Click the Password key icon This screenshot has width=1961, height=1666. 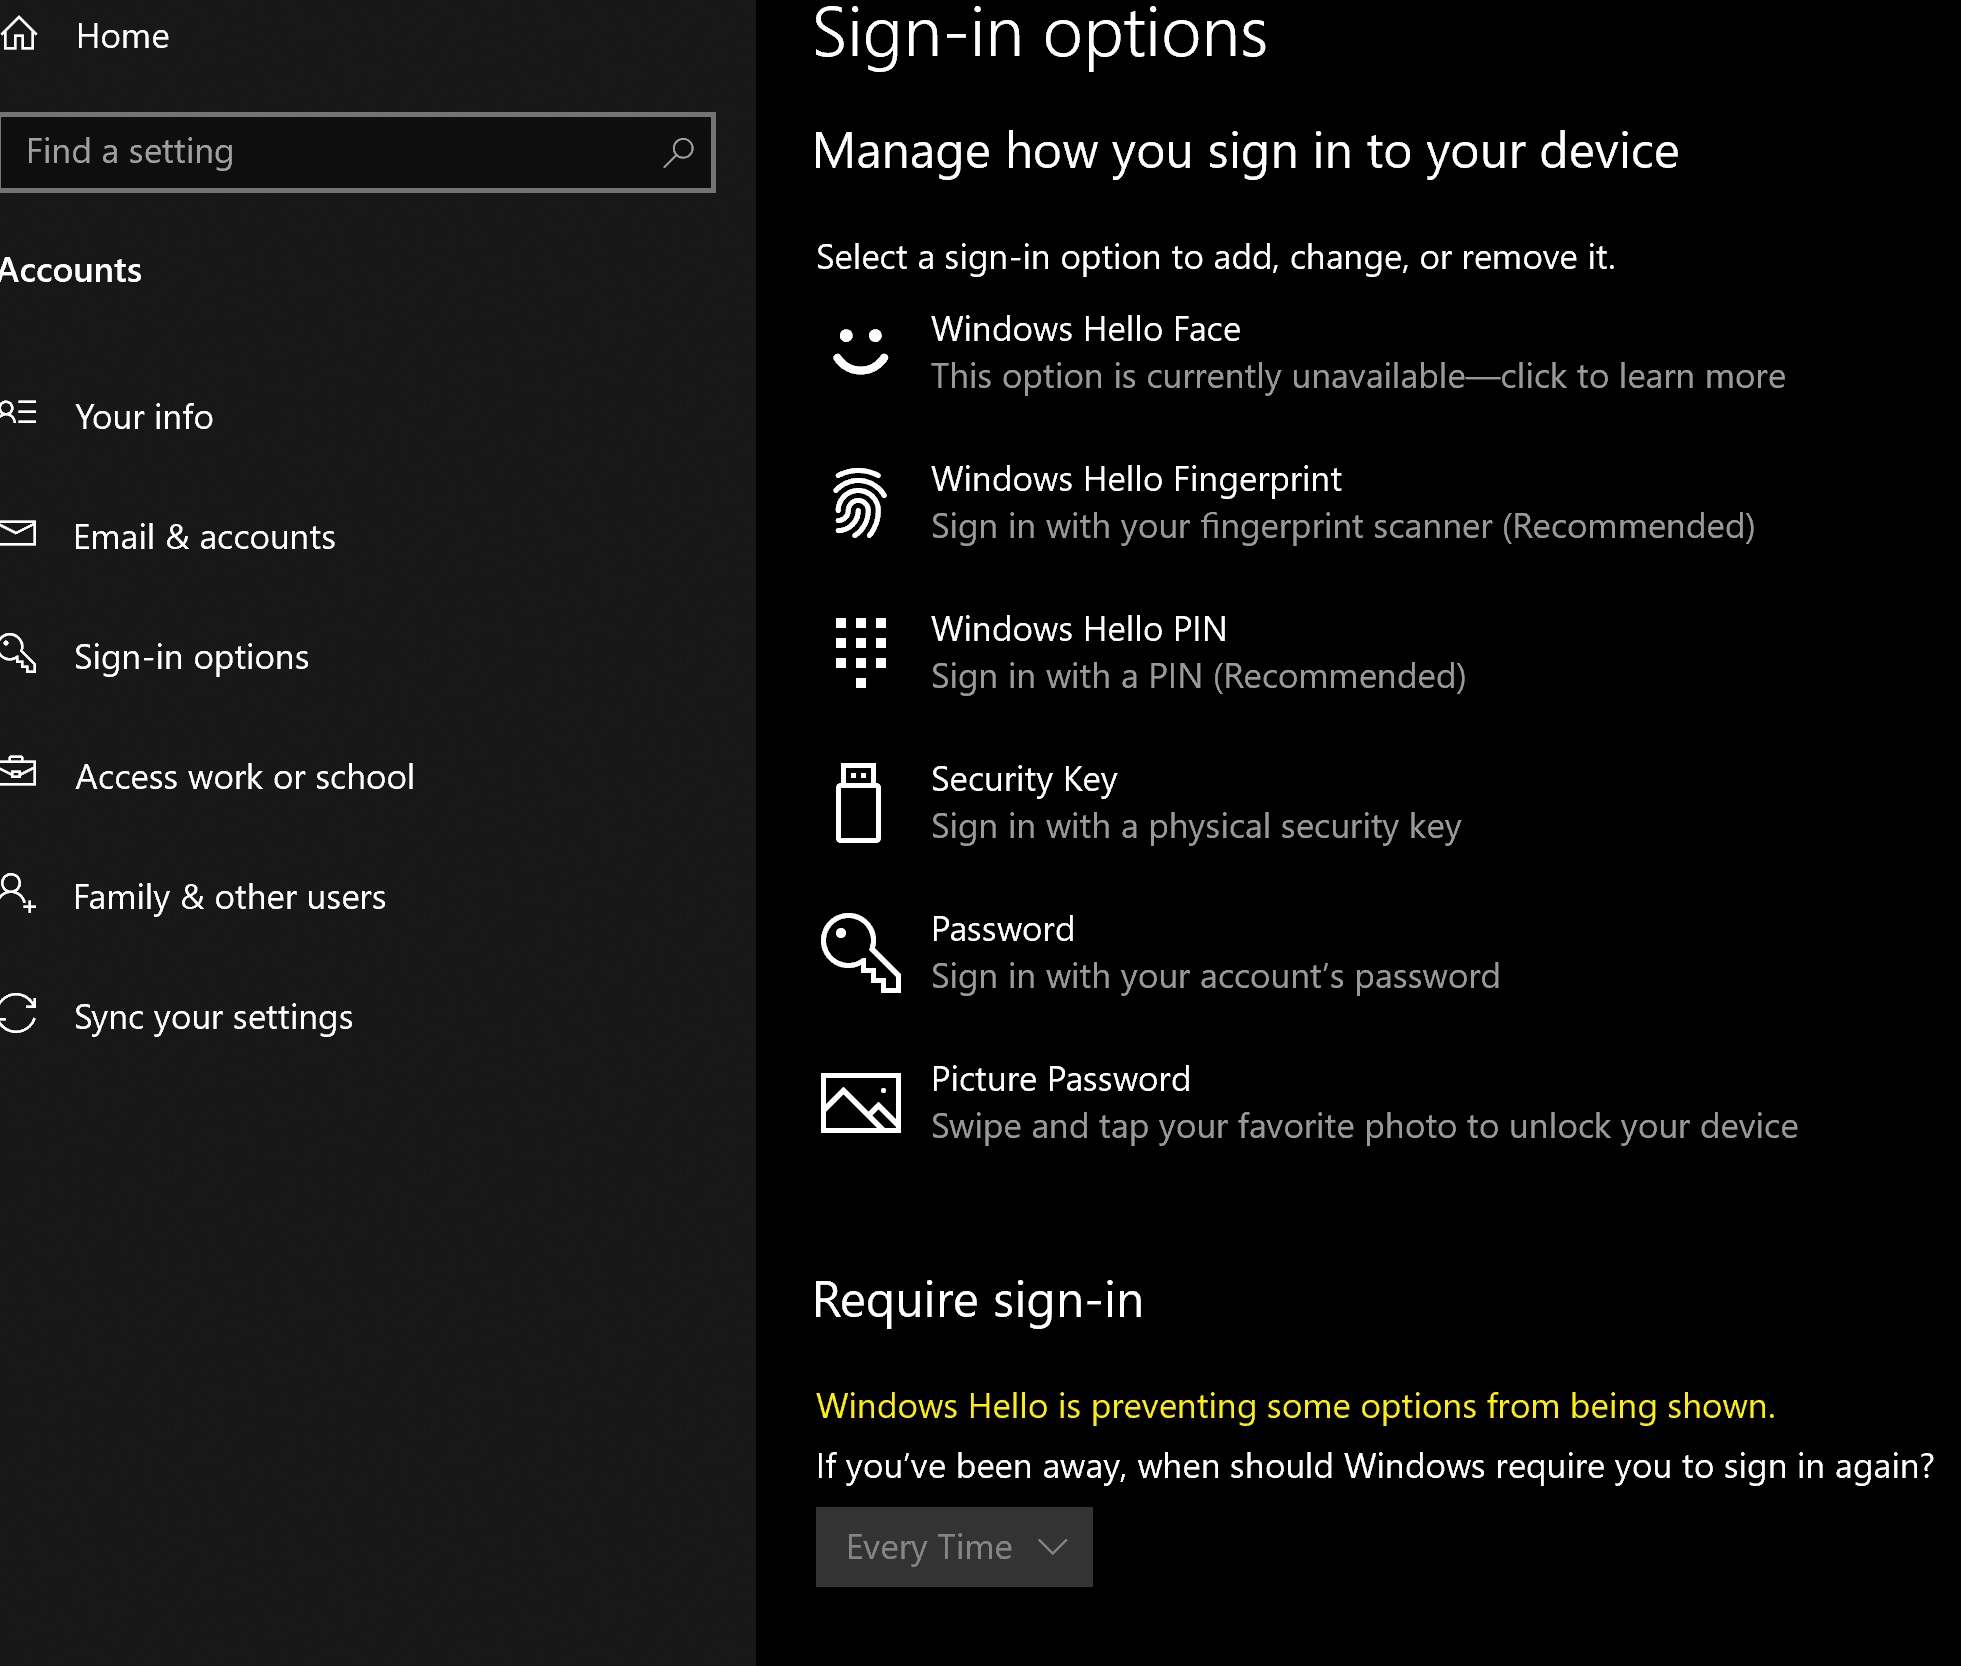(860, 952)
